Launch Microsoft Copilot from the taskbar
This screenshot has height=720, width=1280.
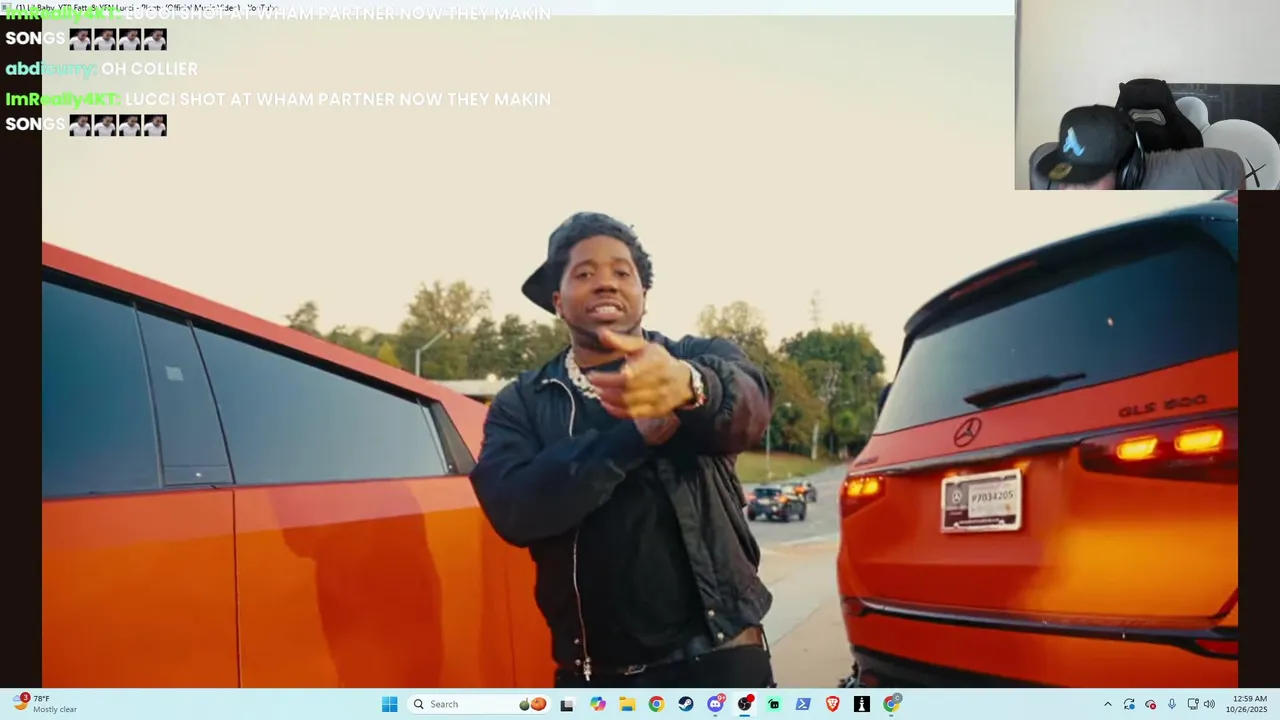(x=598, y=704)
